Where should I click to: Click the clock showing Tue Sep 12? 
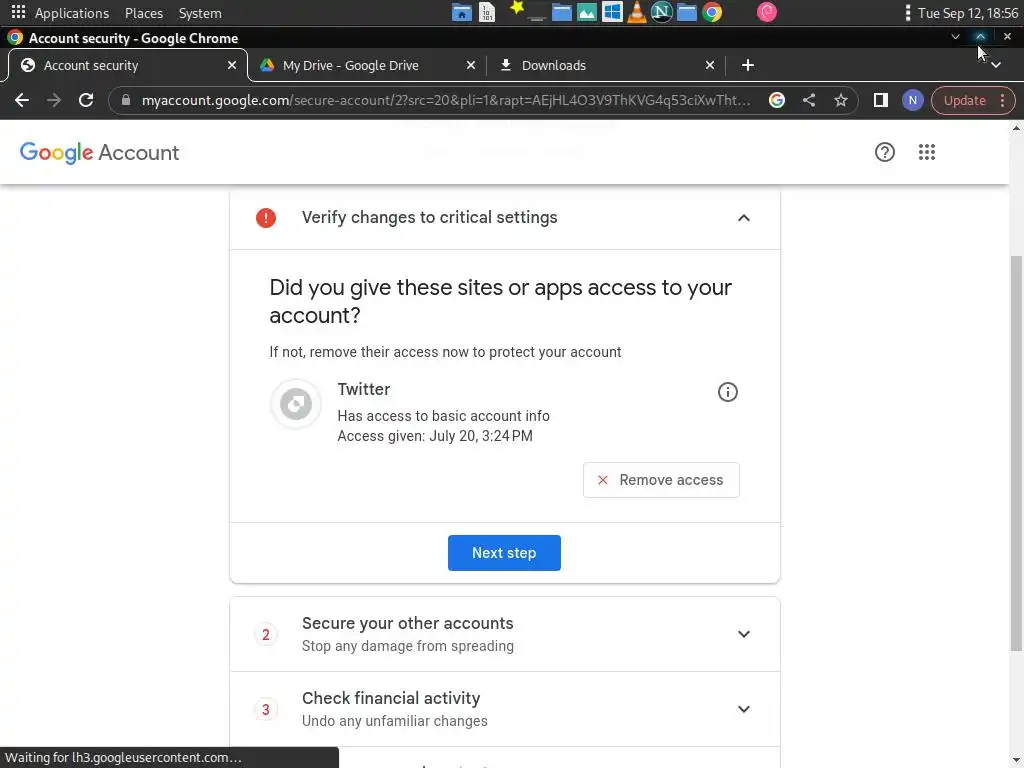968,13
